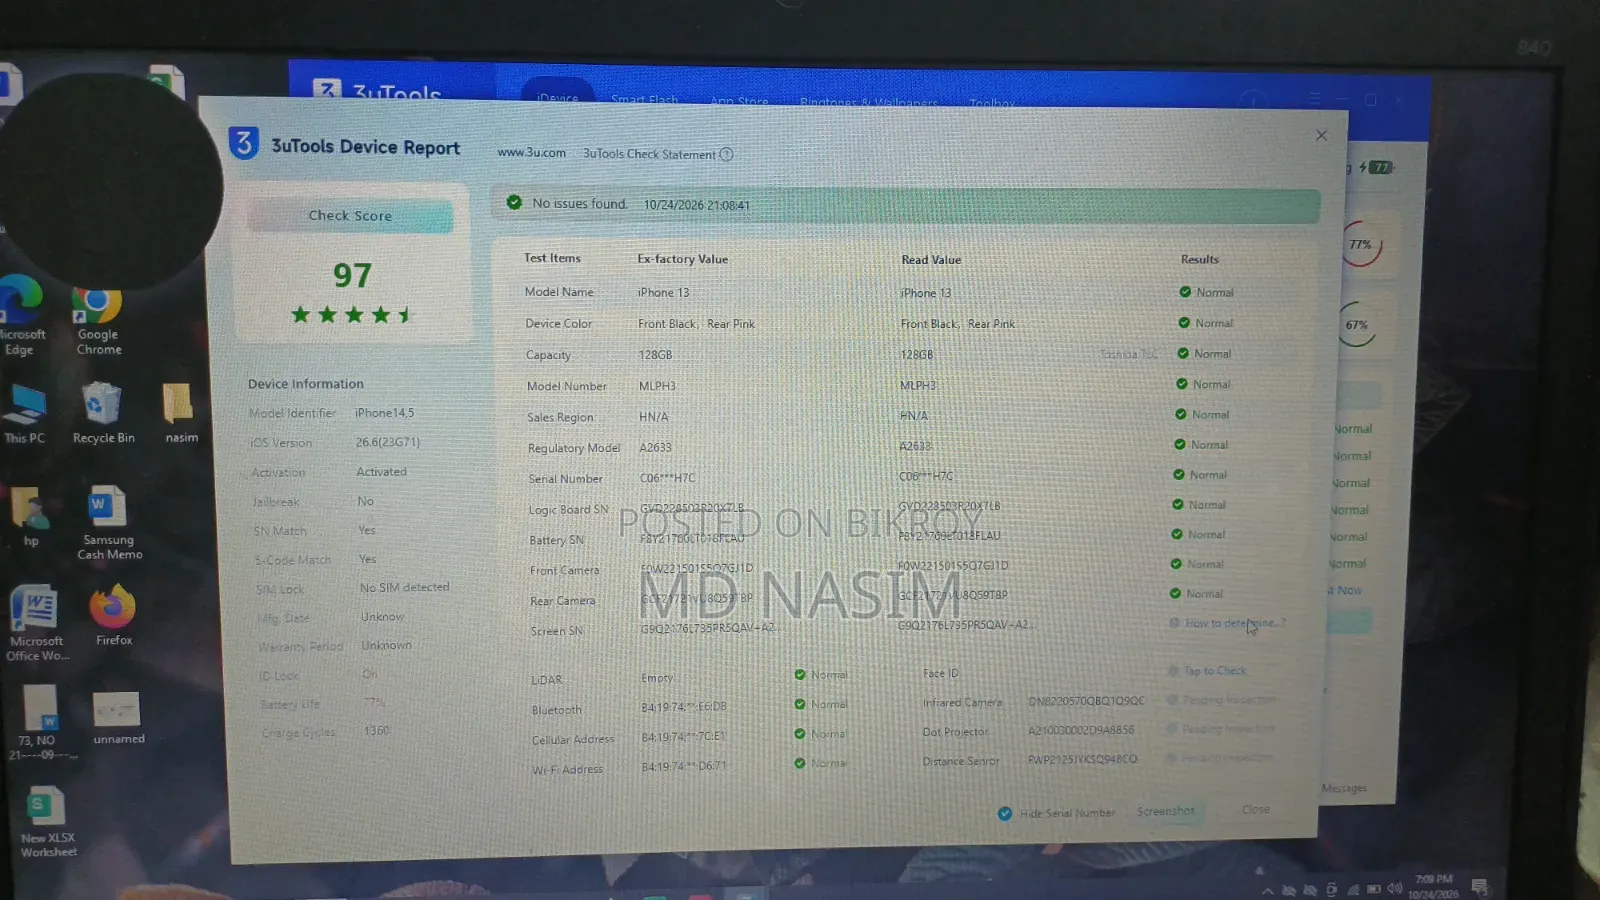
Task: Click the Device Information heading
Action: click(x=306, y=384)
